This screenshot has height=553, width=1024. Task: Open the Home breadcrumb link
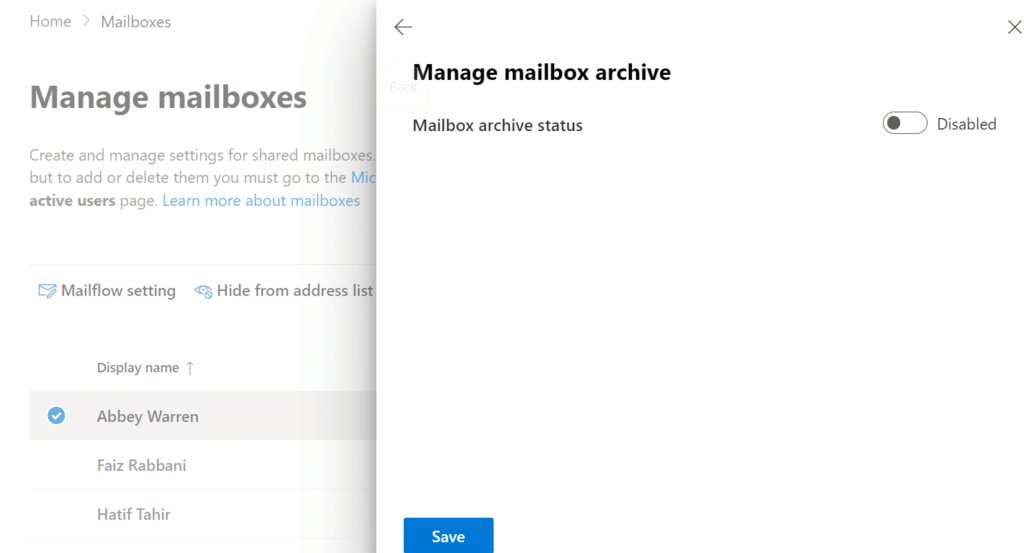[x=50, y=22]
